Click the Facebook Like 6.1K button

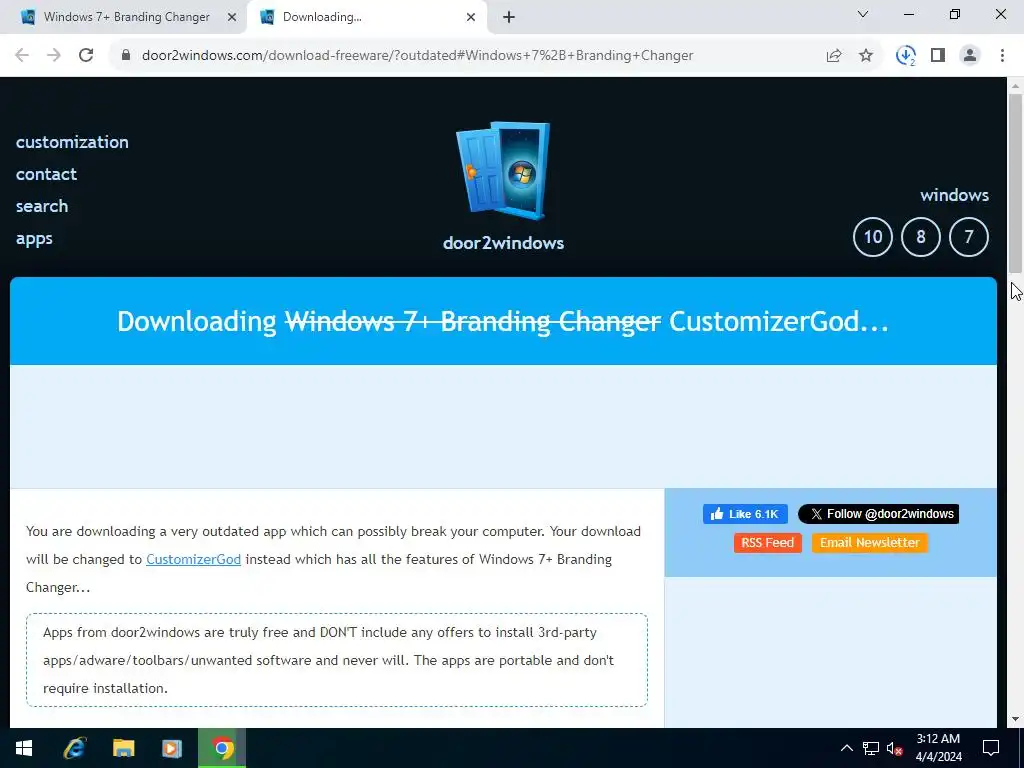(745, 514)
